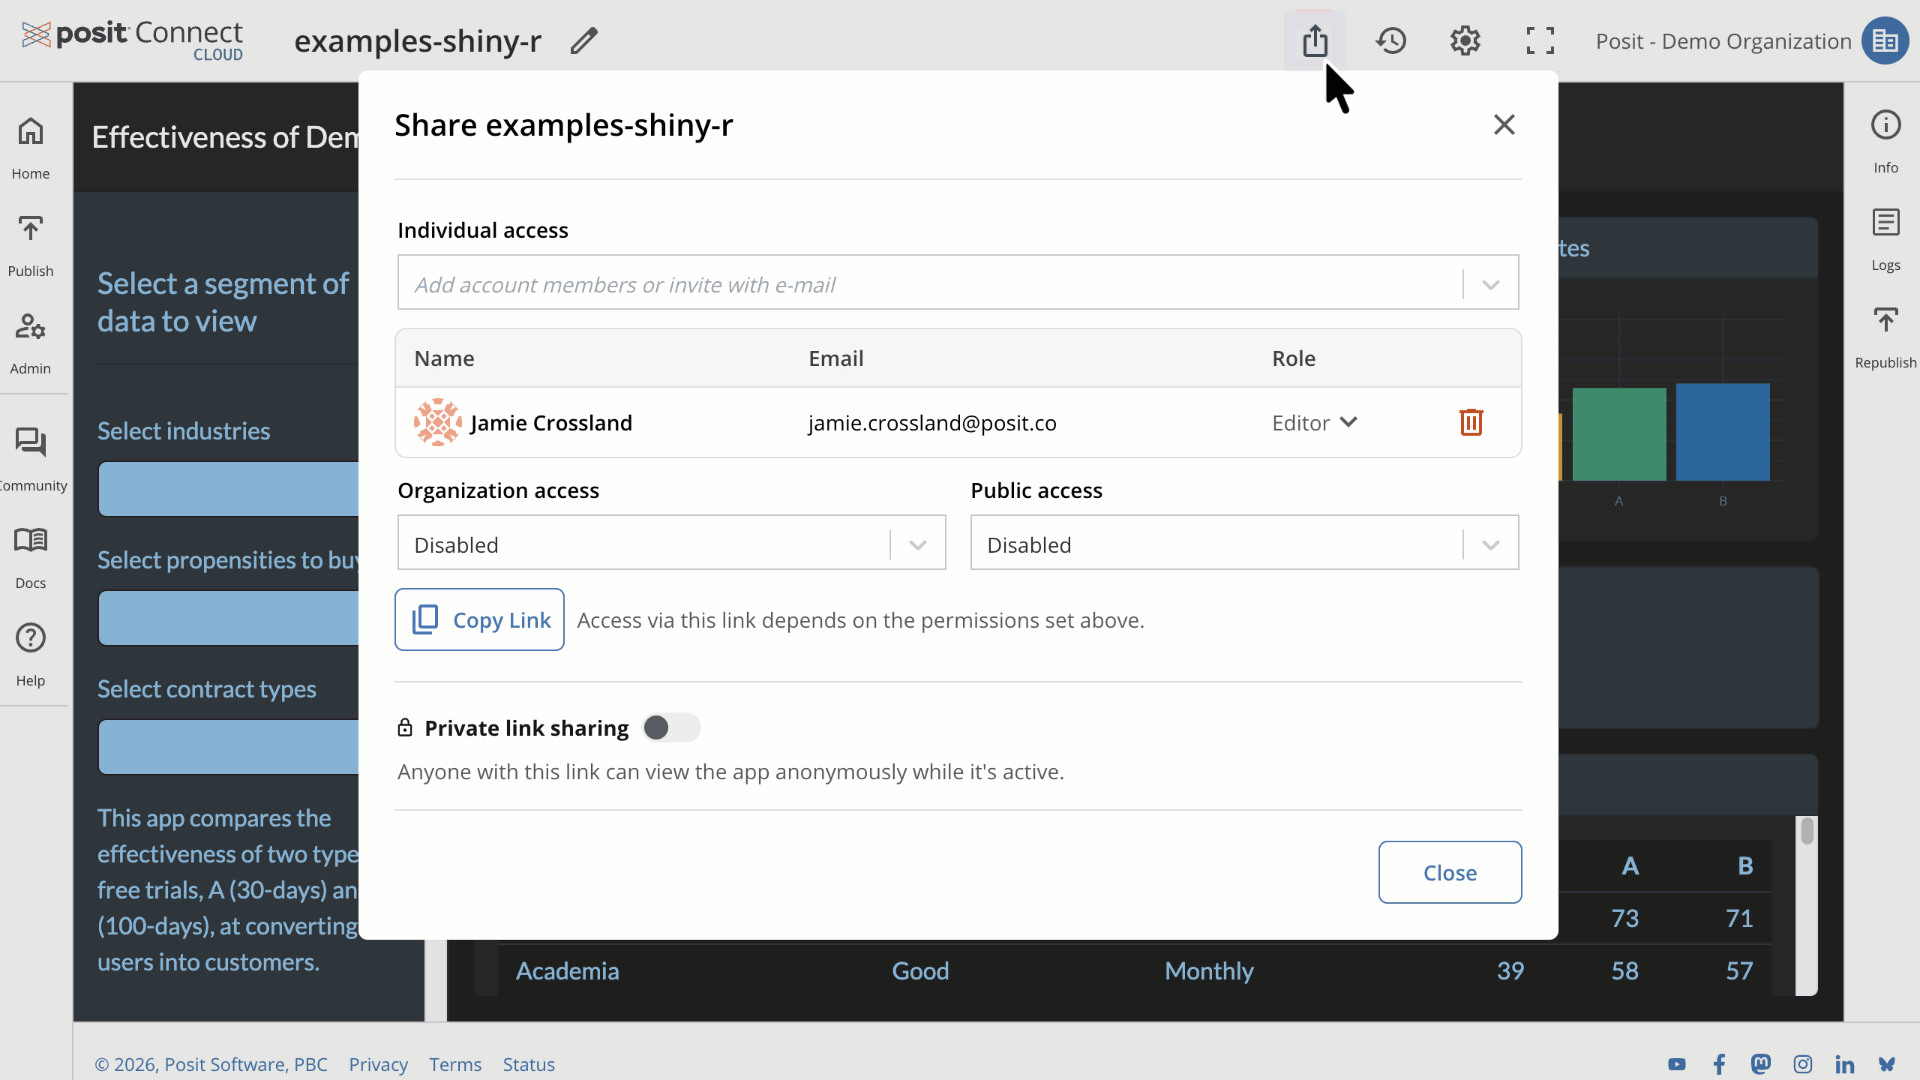This screenshot has height=1080, width=1920.
Task: Open settings gear icon in header
Action: [x=1465, y=41]
